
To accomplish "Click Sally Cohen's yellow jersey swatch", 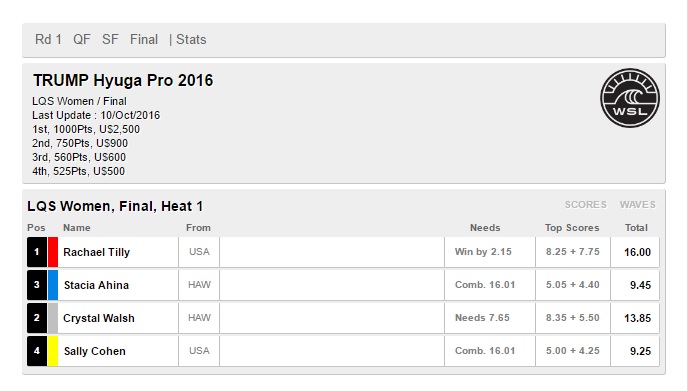I will [x=53, y=351].
